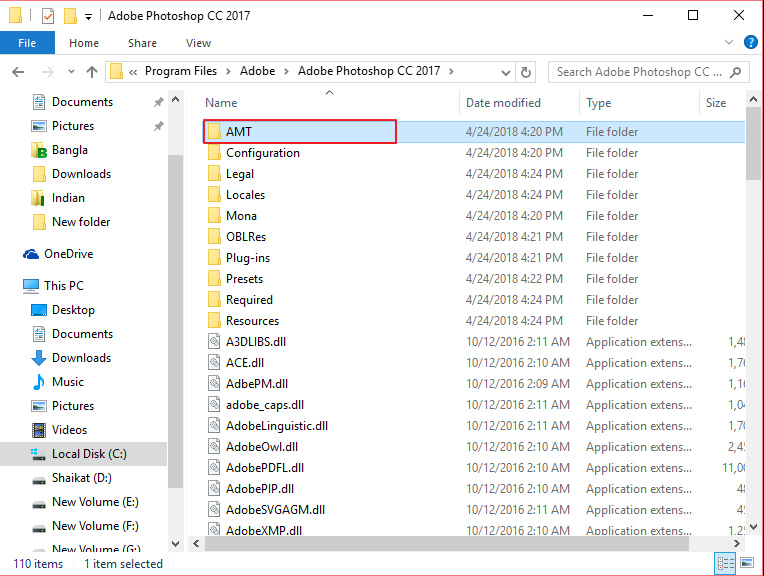Image resolution: width=764 pixels, height=576 pixels.
Task: Sort by the Name column header
Action: point(330,103)
